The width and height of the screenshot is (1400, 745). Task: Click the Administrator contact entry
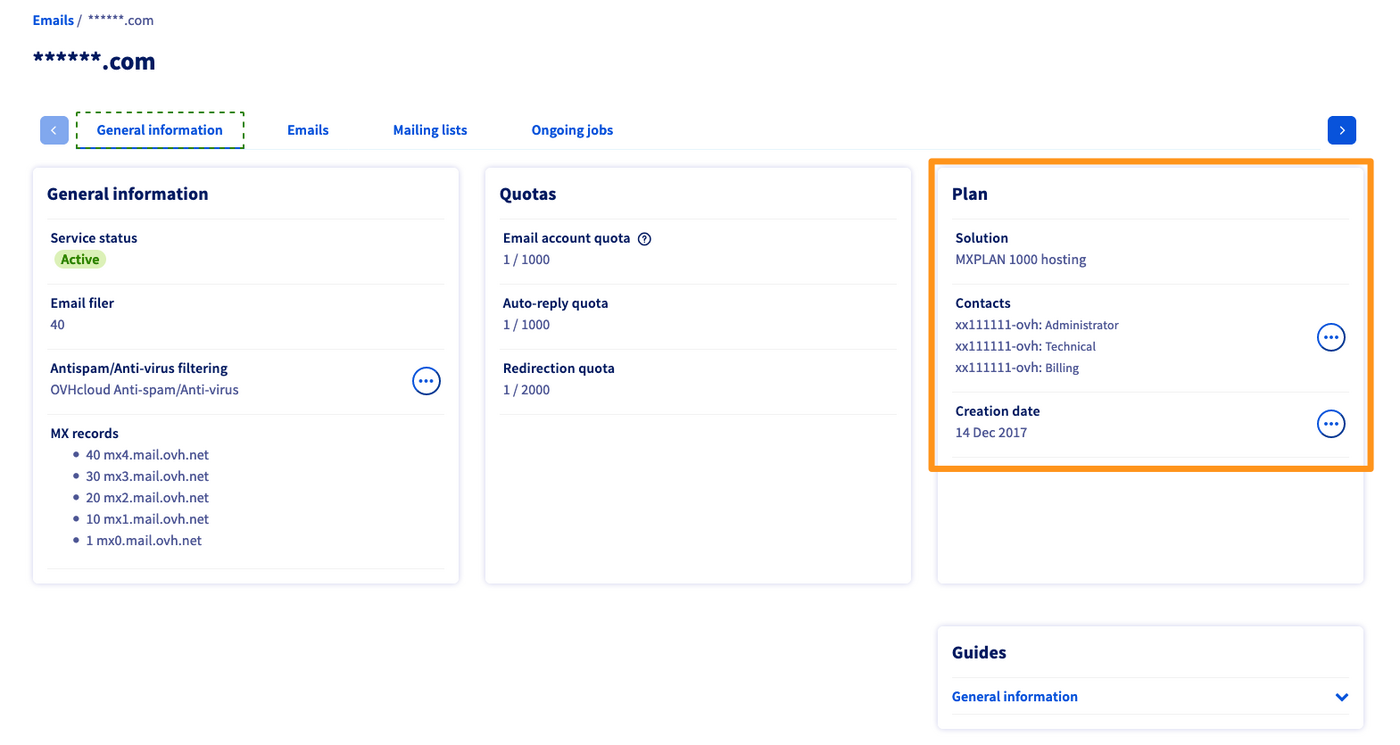[1036, 325]
